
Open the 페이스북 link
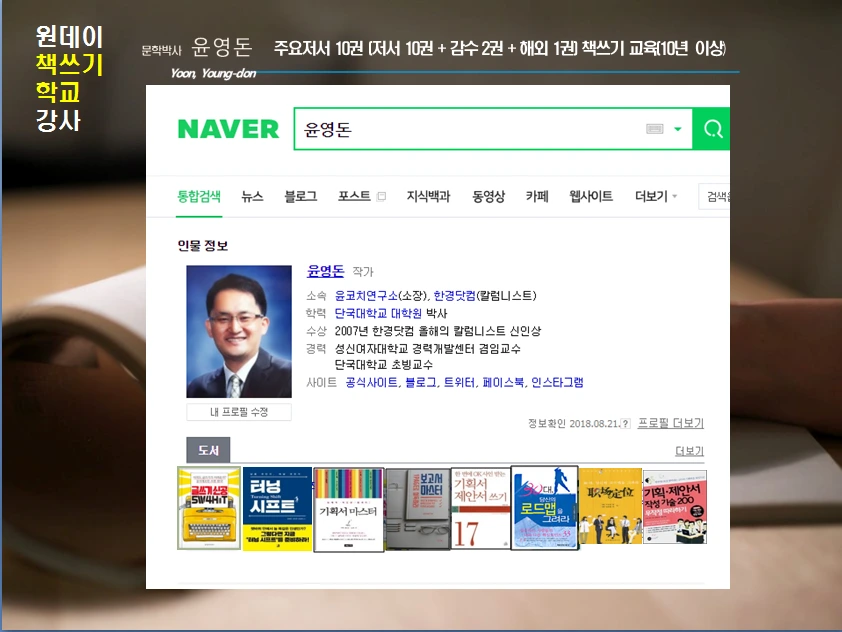(x=503, y=382)
